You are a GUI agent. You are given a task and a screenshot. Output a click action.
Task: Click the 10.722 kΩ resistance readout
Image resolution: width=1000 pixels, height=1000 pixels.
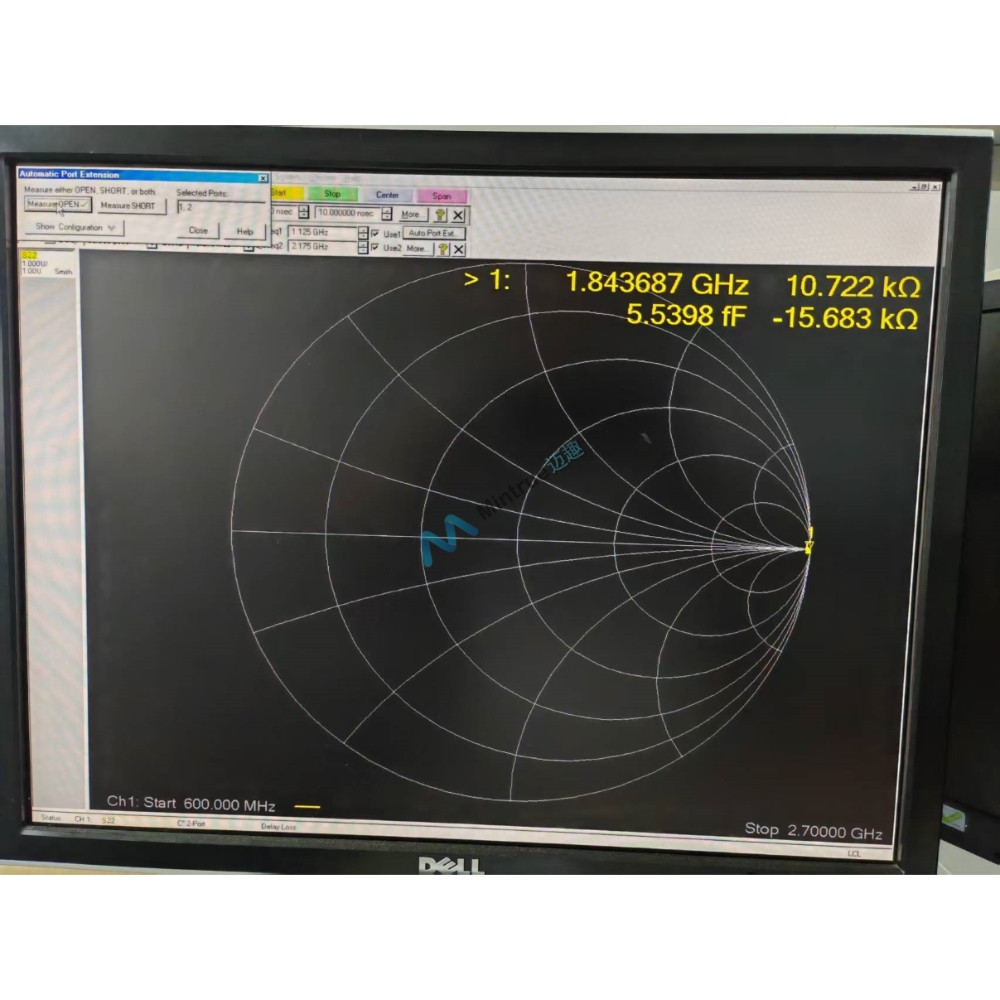click(853, 286)
